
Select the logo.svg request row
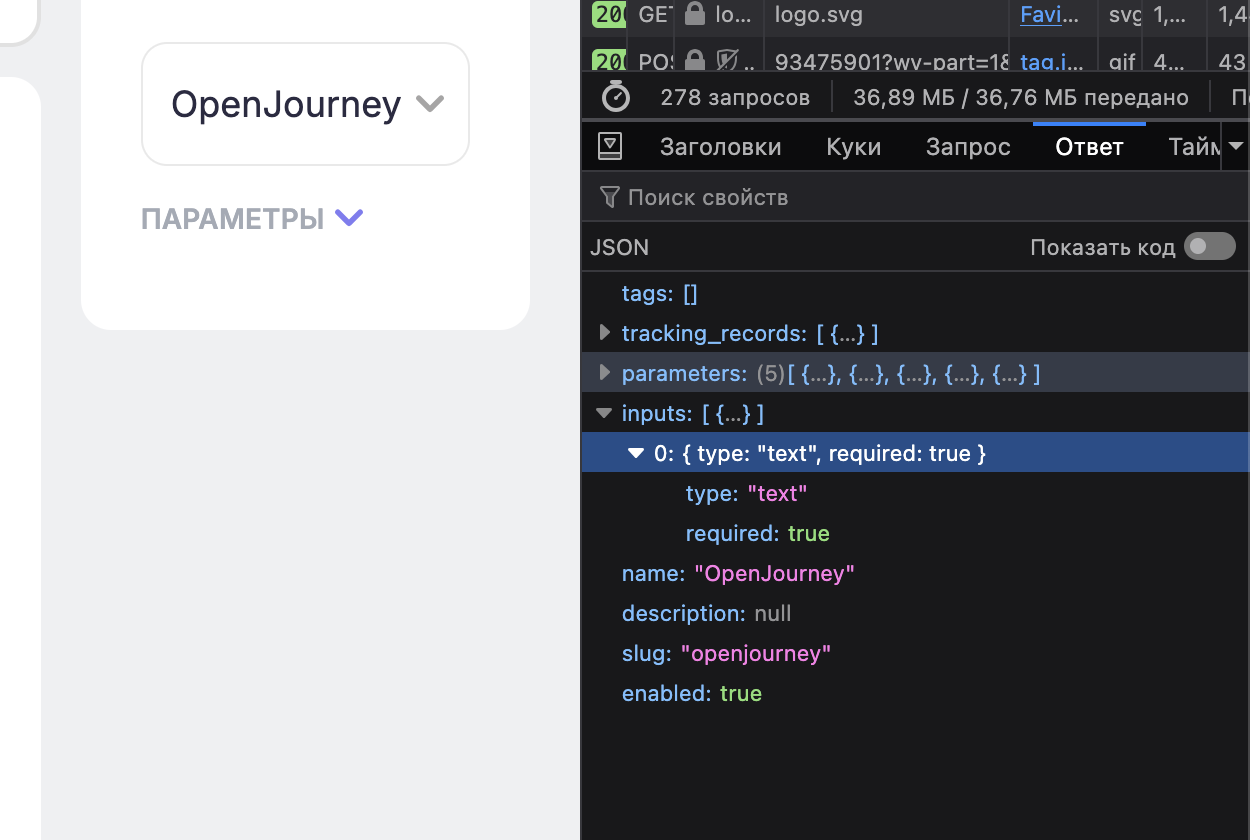point(915,15)
